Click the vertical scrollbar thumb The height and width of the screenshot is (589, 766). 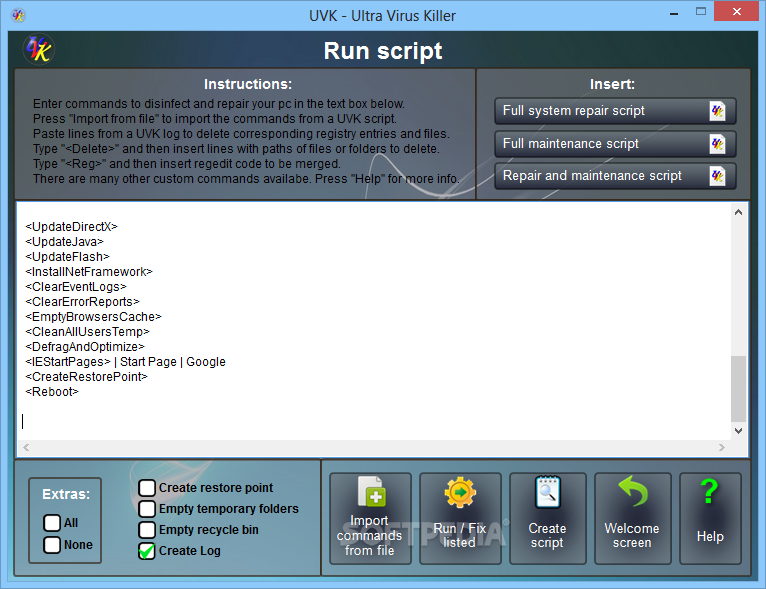[x=738, y=389]
